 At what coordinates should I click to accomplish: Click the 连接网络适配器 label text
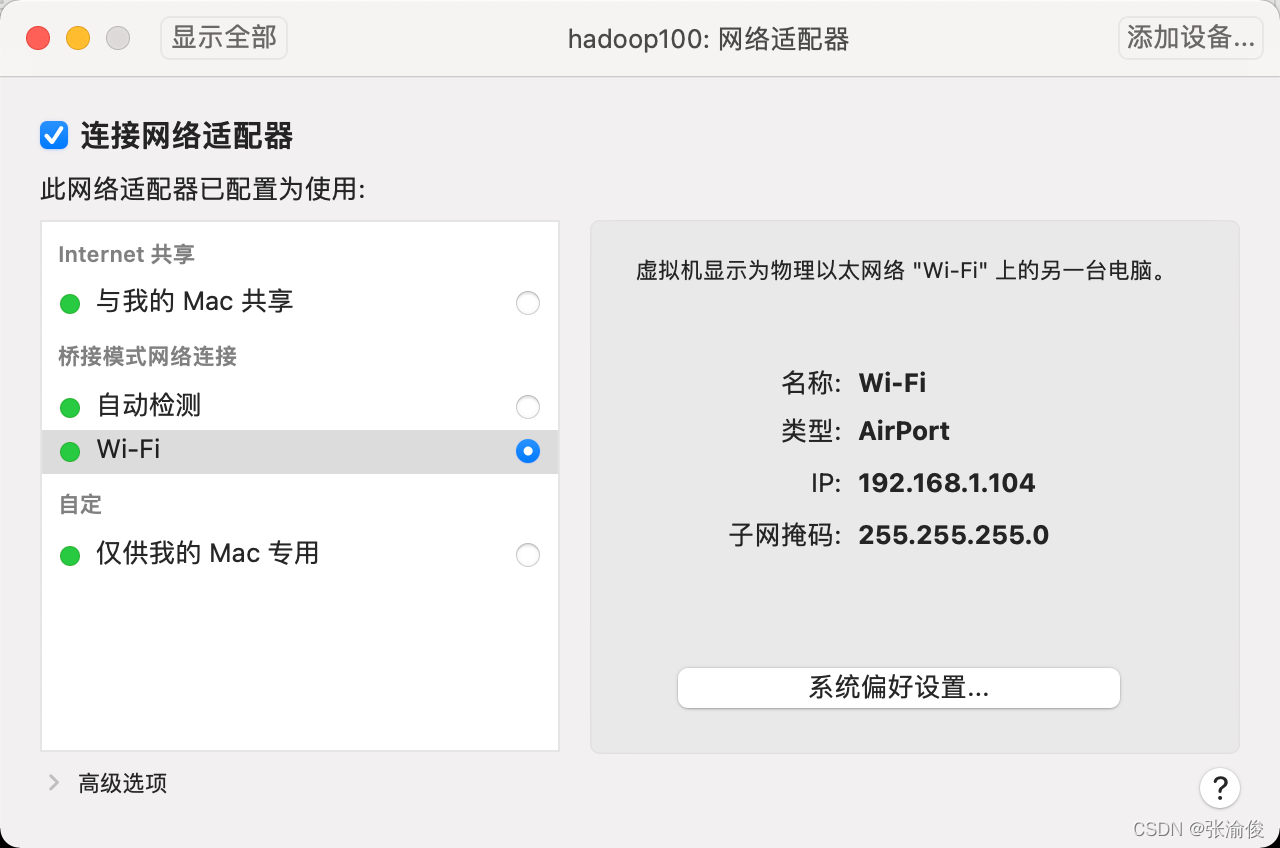pos(187,135)
